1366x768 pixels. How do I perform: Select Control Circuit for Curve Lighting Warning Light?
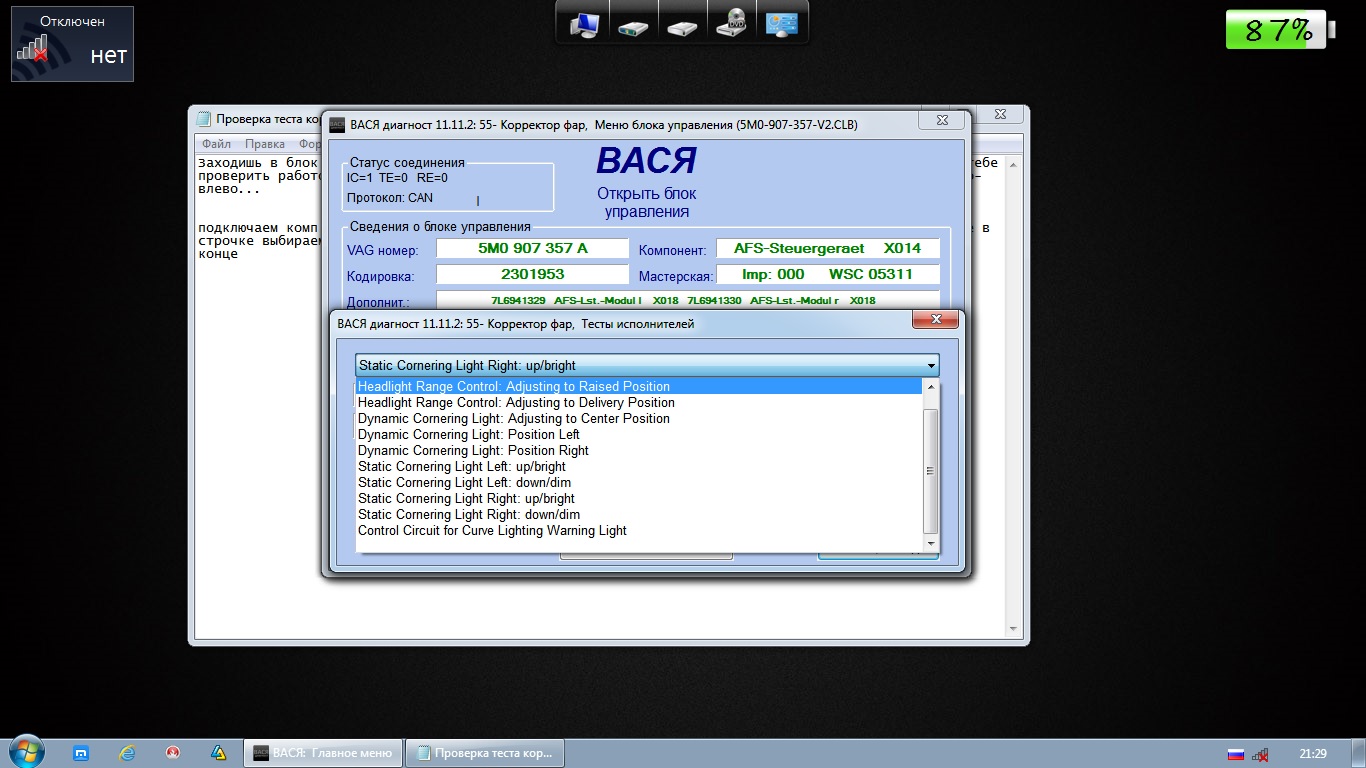pyautogui.click(x=492, y=531)
